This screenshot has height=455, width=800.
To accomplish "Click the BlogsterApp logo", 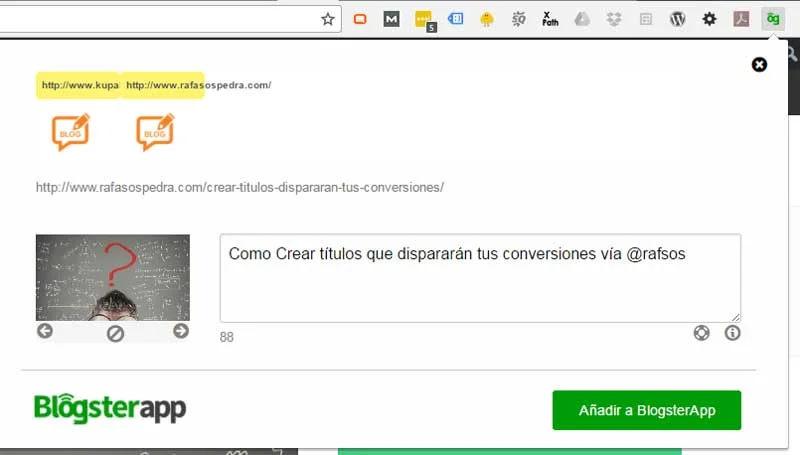I will point(110,409).
